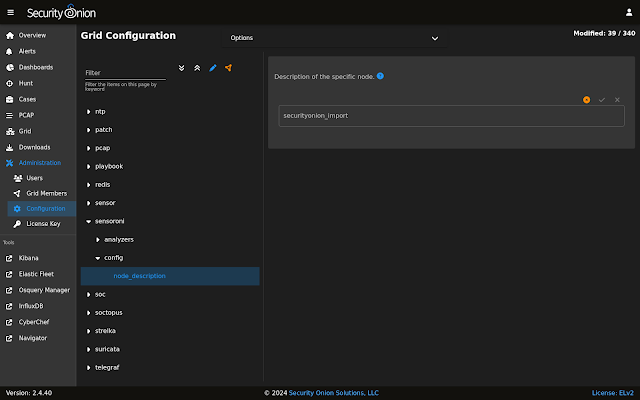Open License Key page
640x400 pixels.
point(43,224)
